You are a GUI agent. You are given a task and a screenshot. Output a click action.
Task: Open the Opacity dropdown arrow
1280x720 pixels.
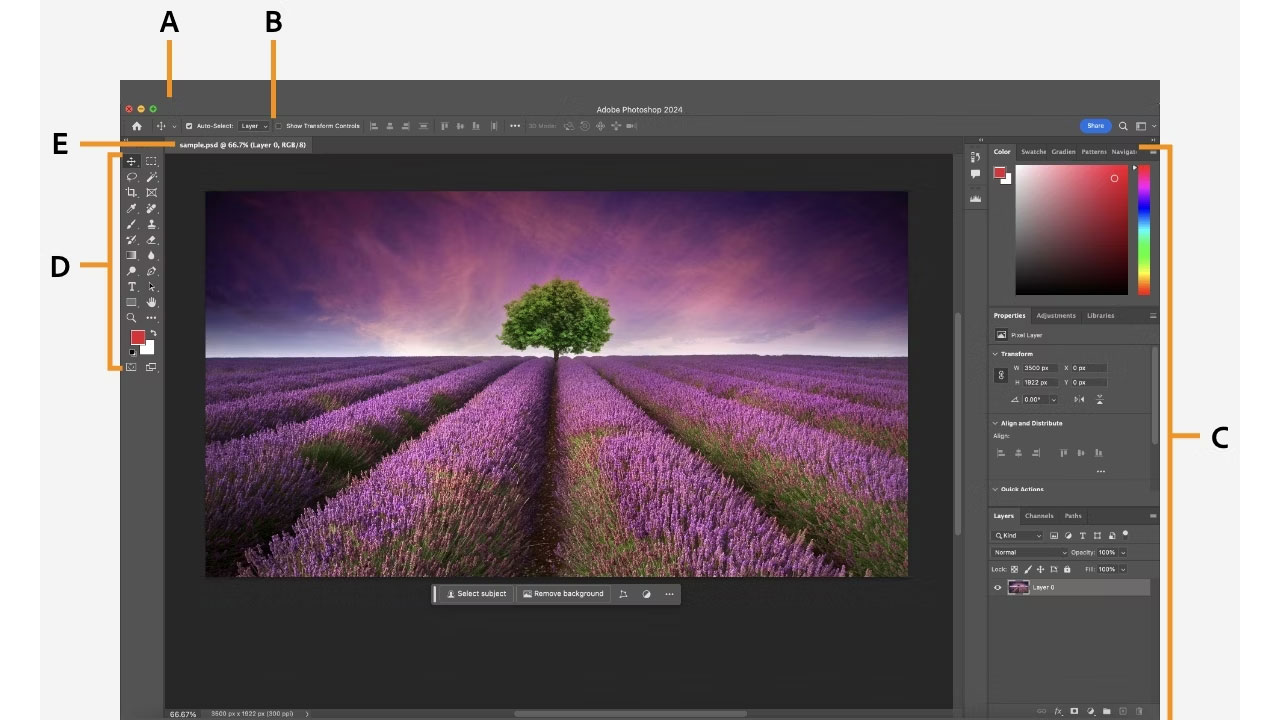point(1123,553)
